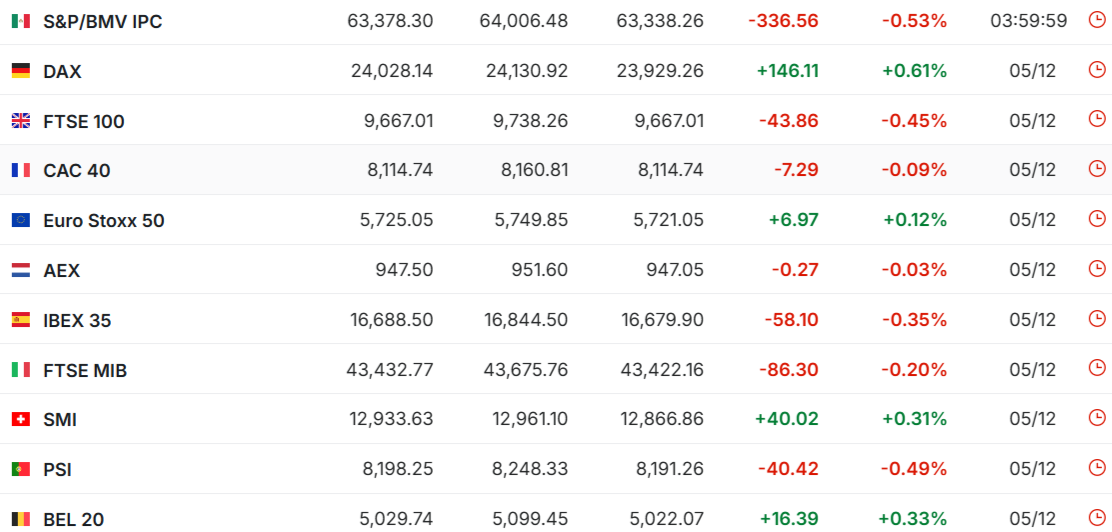
Task: Select the value 63,378.30
Action: point(390,21)
